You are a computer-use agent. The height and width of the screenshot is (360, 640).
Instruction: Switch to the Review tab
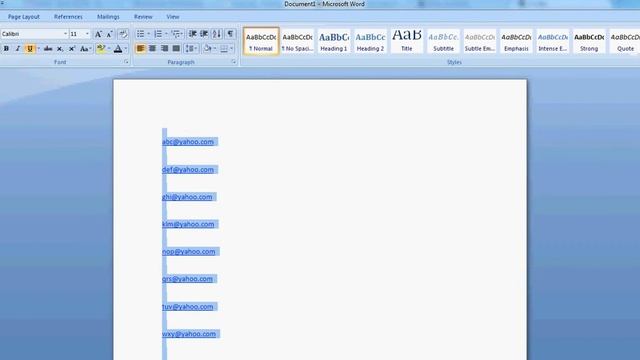click(x=143, y=17)
